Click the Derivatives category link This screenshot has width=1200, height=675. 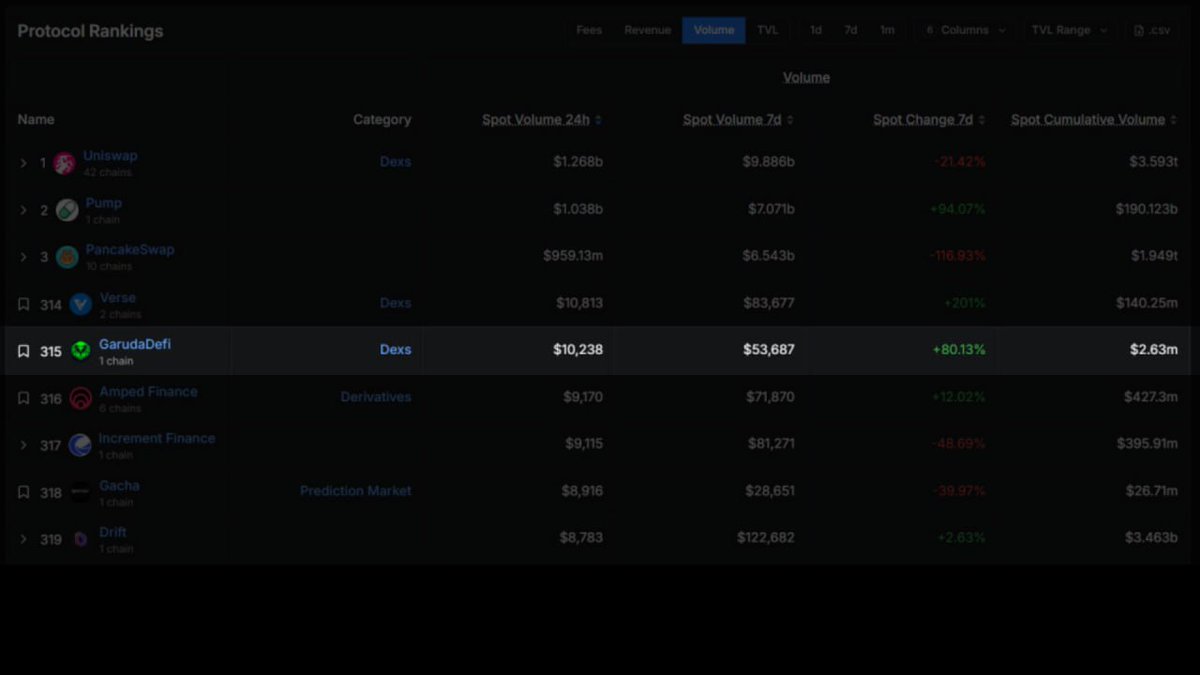(x=376, y=397)
